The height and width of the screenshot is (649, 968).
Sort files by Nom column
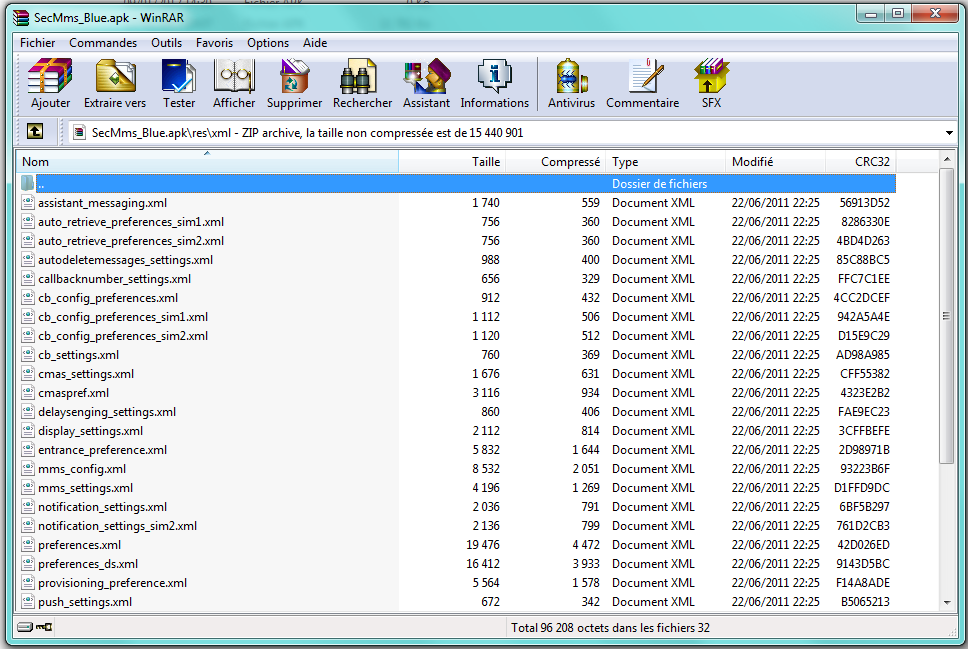coord(207,162)
